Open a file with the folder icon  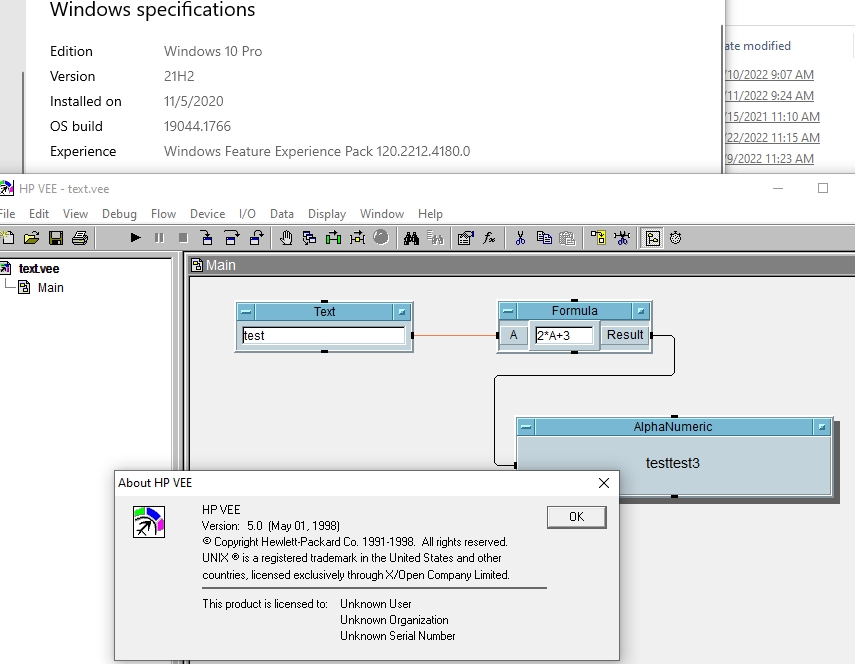[x=32, y=238]
